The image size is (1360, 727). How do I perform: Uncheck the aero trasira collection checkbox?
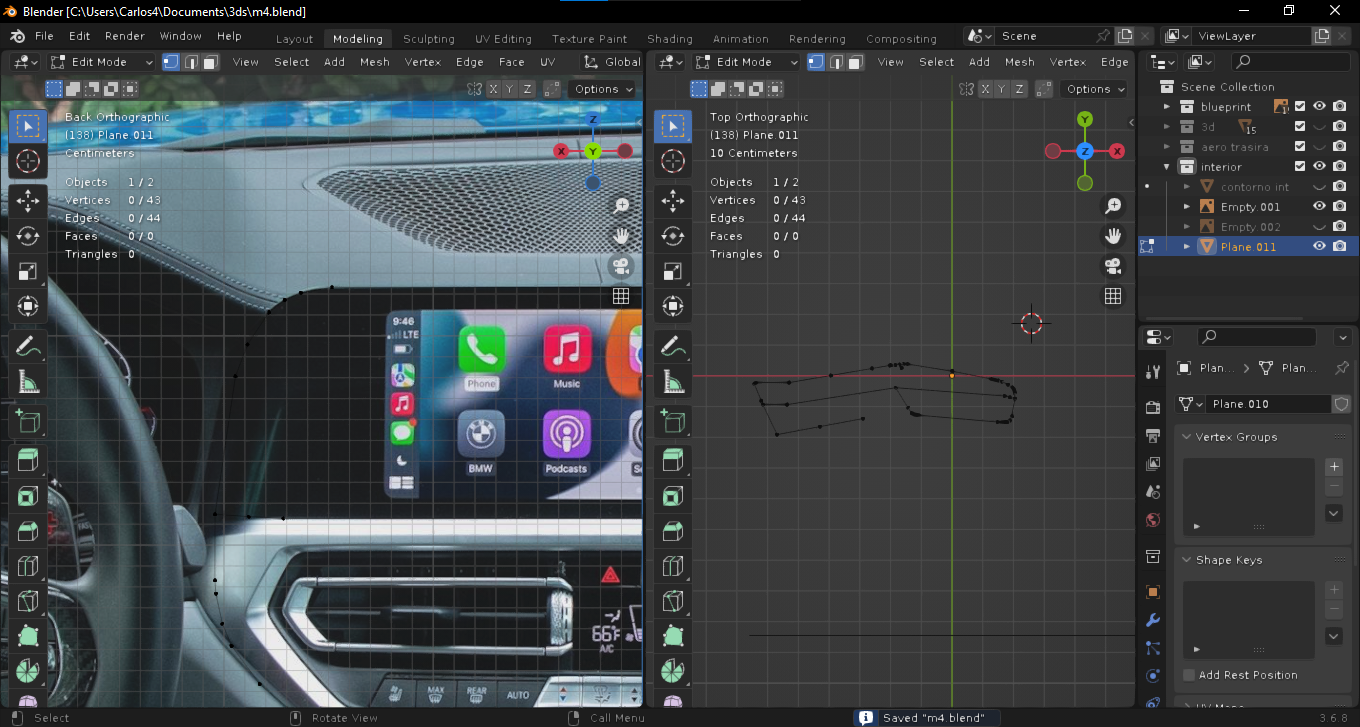(1300, 147)
